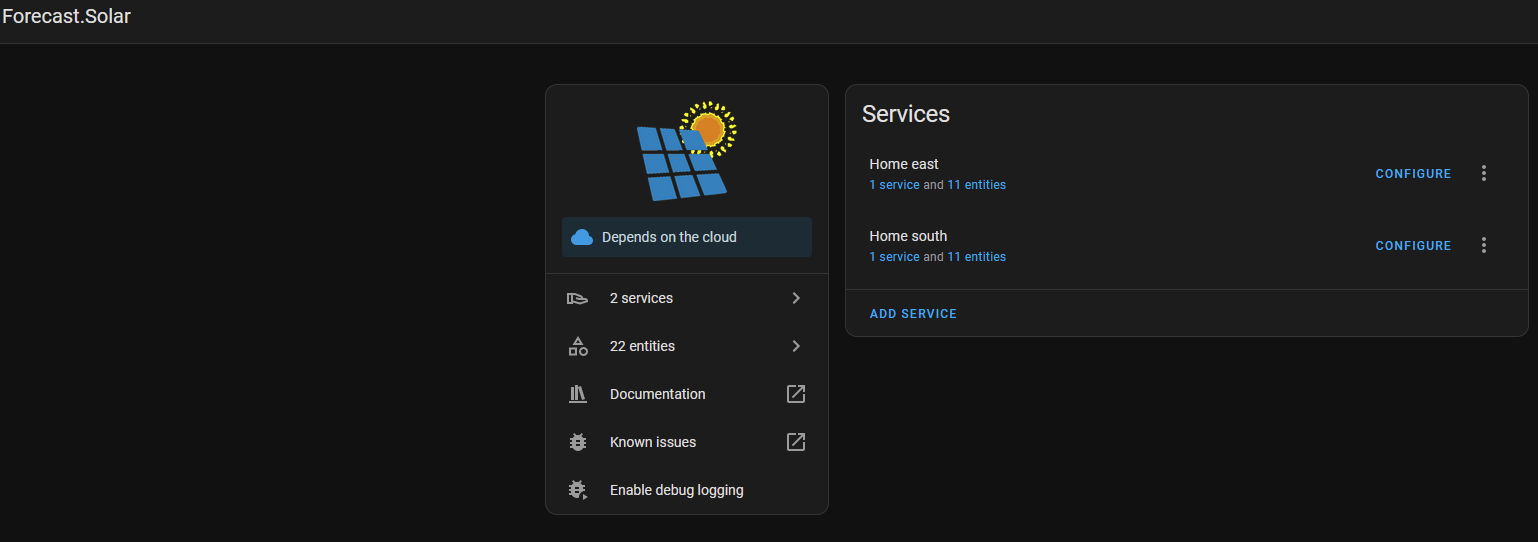Open the Home south three-dot menu

[1484, 245]
